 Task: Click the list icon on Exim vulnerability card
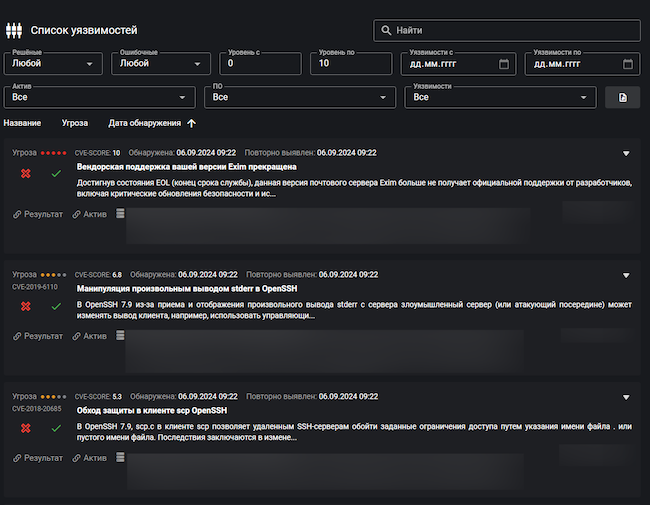pos(121,214)
